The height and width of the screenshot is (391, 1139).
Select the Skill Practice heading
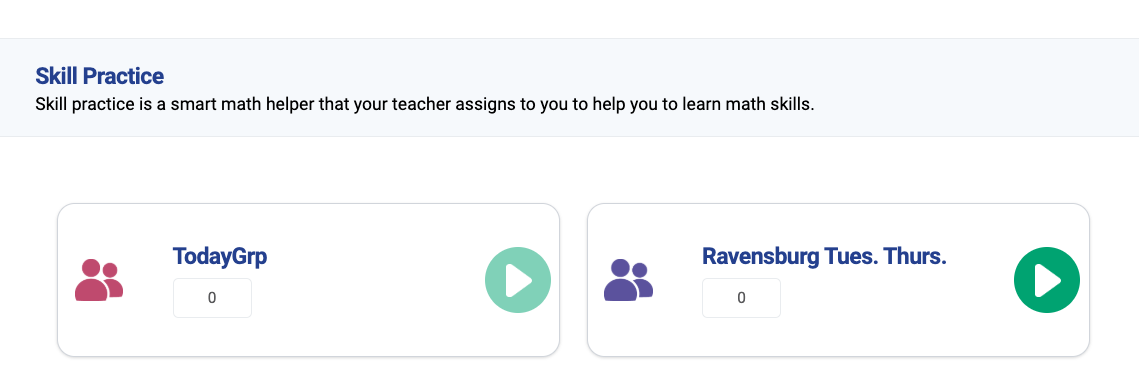pyautogui.click(x=100, y=76)
